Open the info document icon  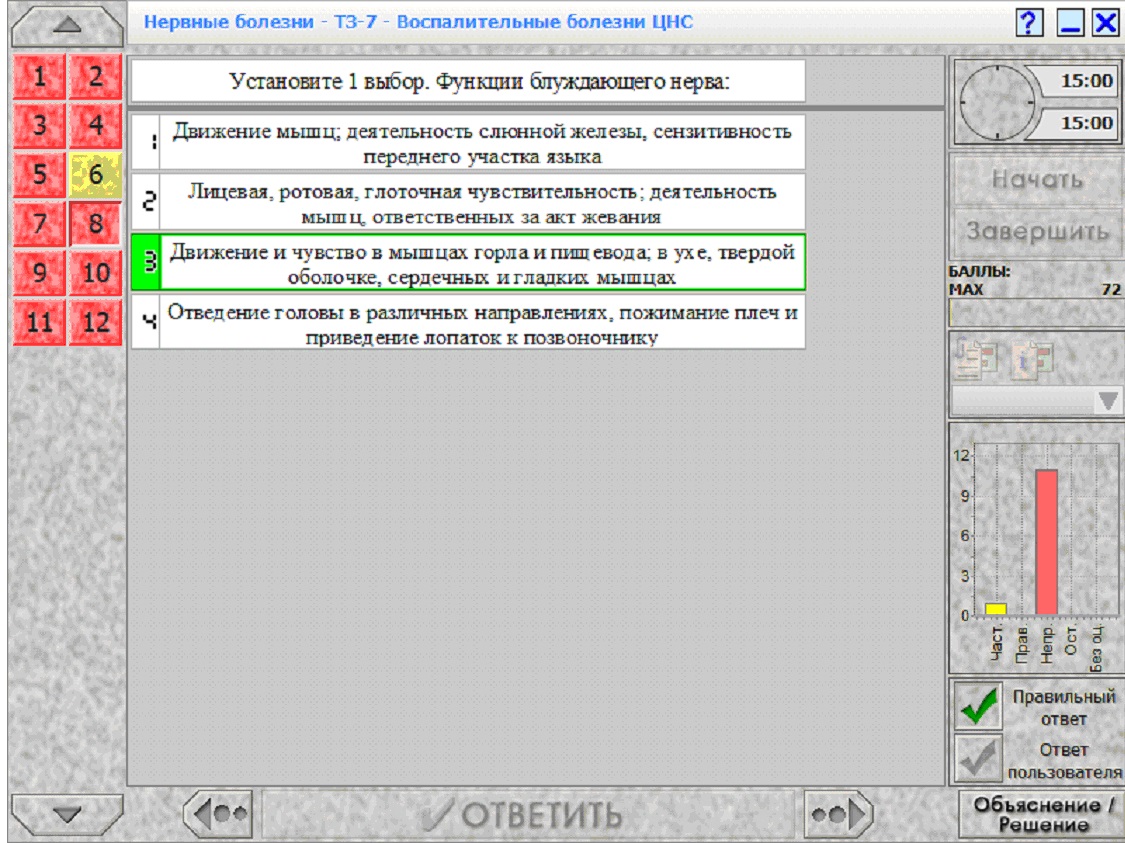[x=1032, y=358]
